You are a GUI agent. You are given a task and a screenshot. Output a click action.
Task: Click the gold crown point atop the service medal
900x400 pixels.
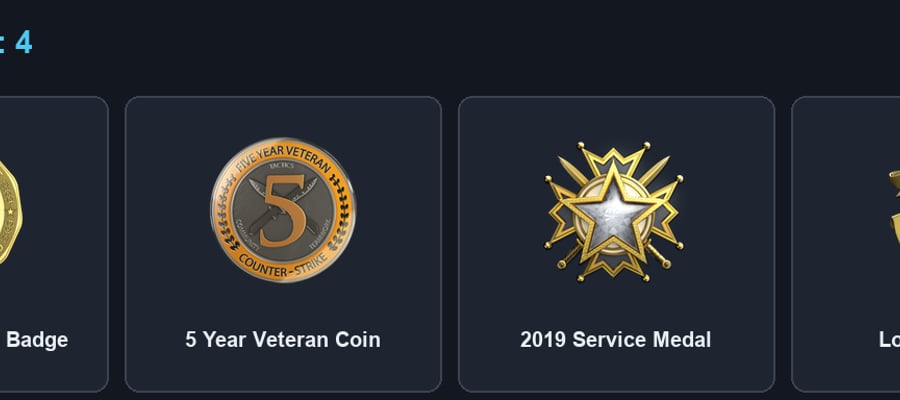[614, 154]
